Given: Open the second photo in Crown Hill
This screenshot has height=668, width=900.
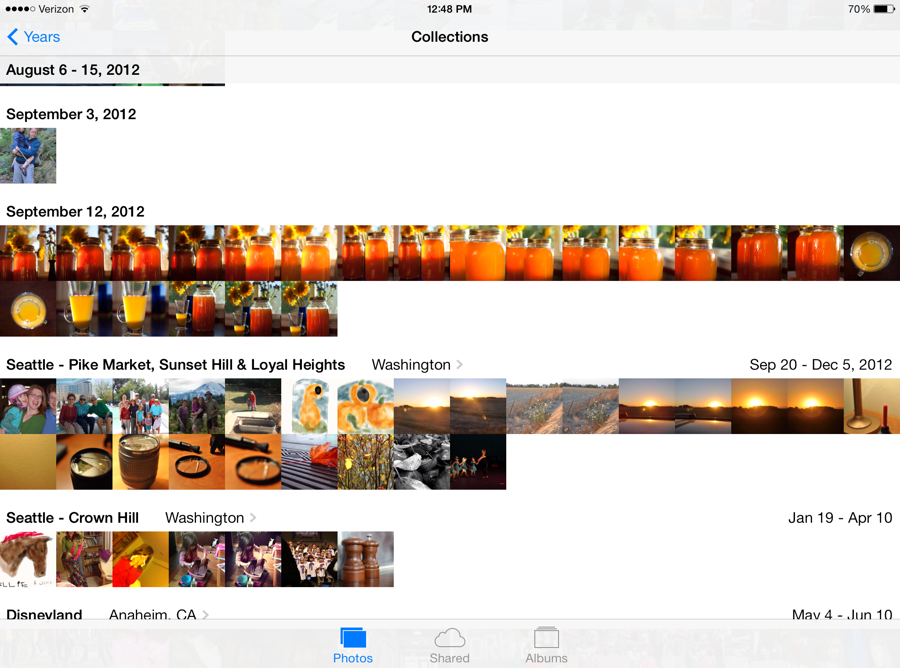Looking at the screenshot, I should [84, 559].
